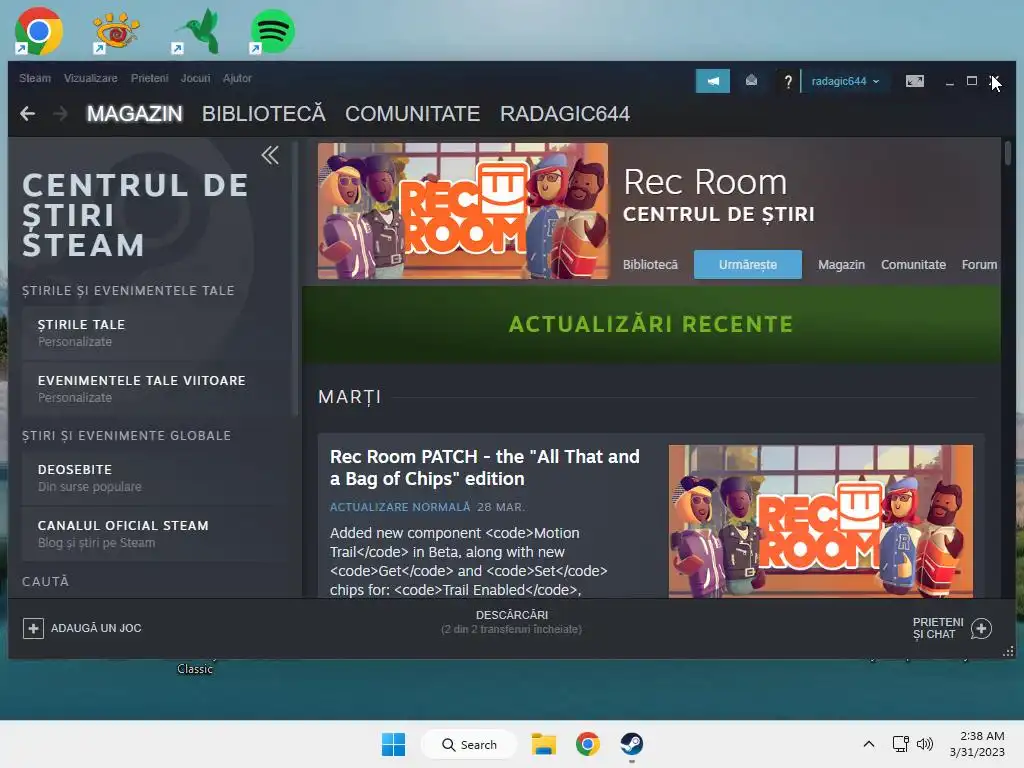This screenshot has height=768, width=1024.
Task: Click the plus icon for Adaugă un joc
Action: point(33,628)
